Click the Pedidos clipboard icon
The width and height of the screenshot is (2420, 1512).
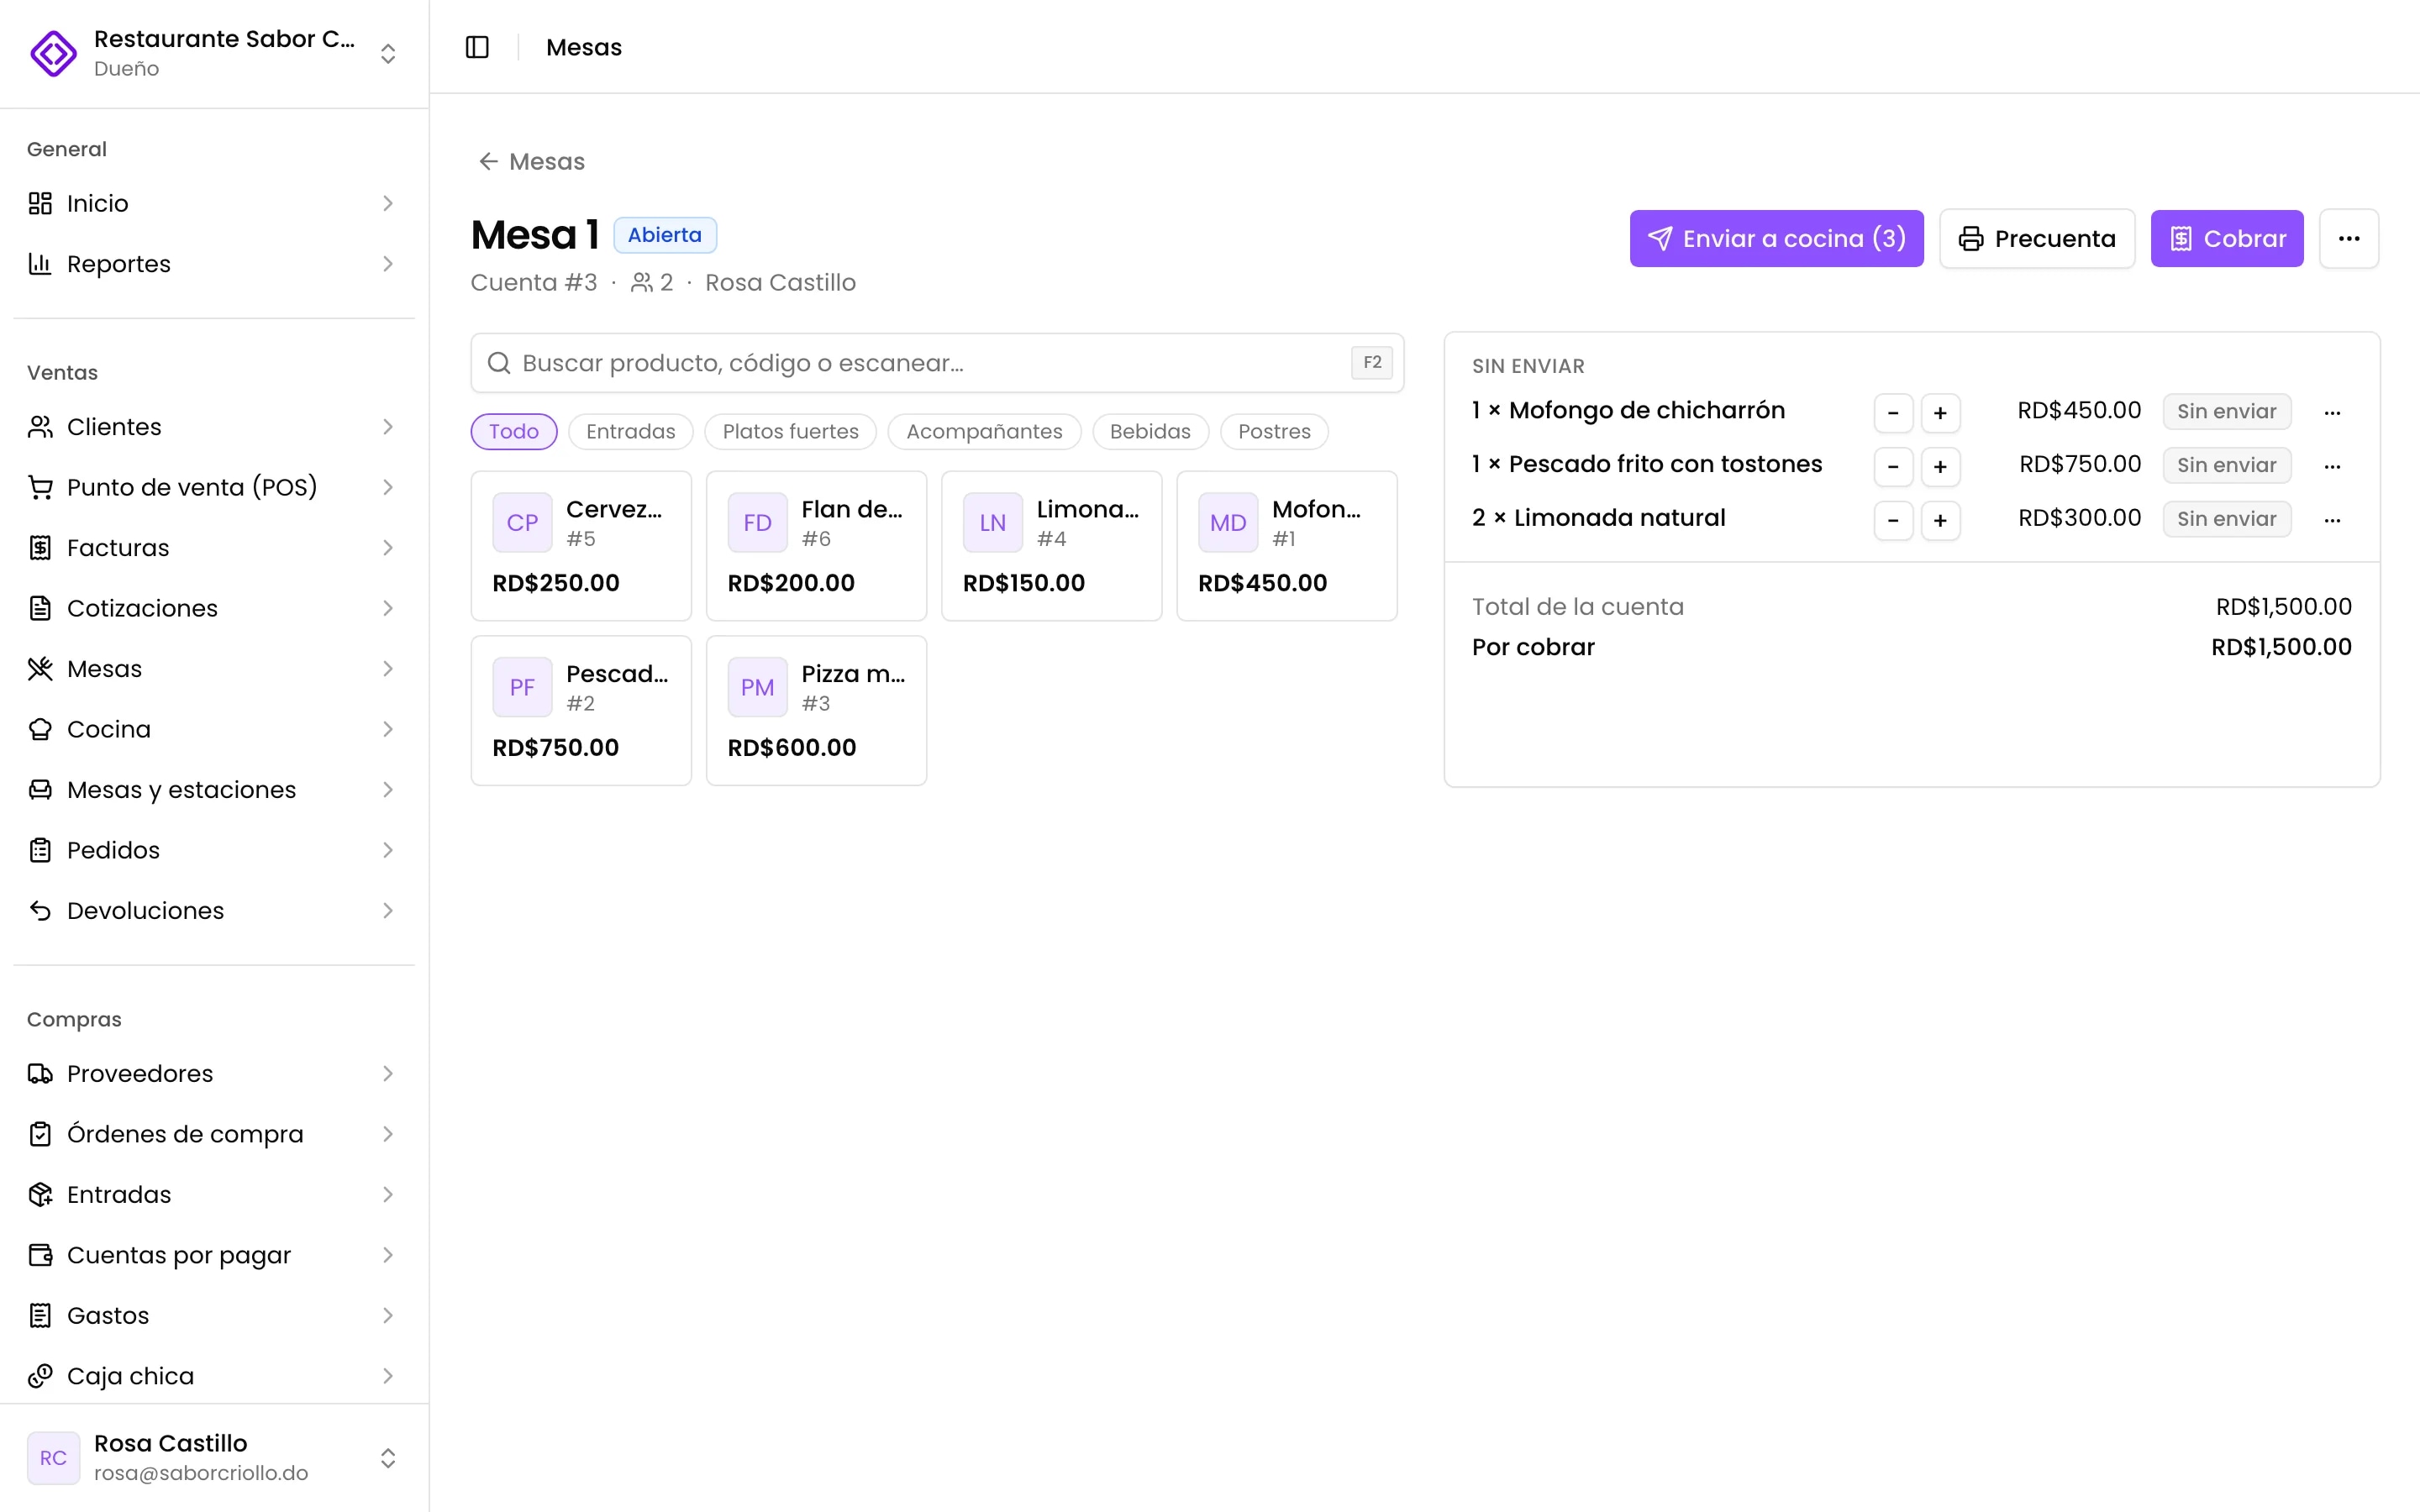pyautogui.click(x=40, y=850)
